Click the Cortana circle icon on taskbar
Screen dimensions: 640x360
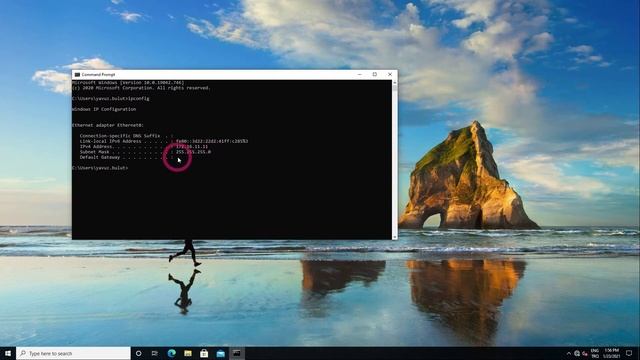coord(138,353)
